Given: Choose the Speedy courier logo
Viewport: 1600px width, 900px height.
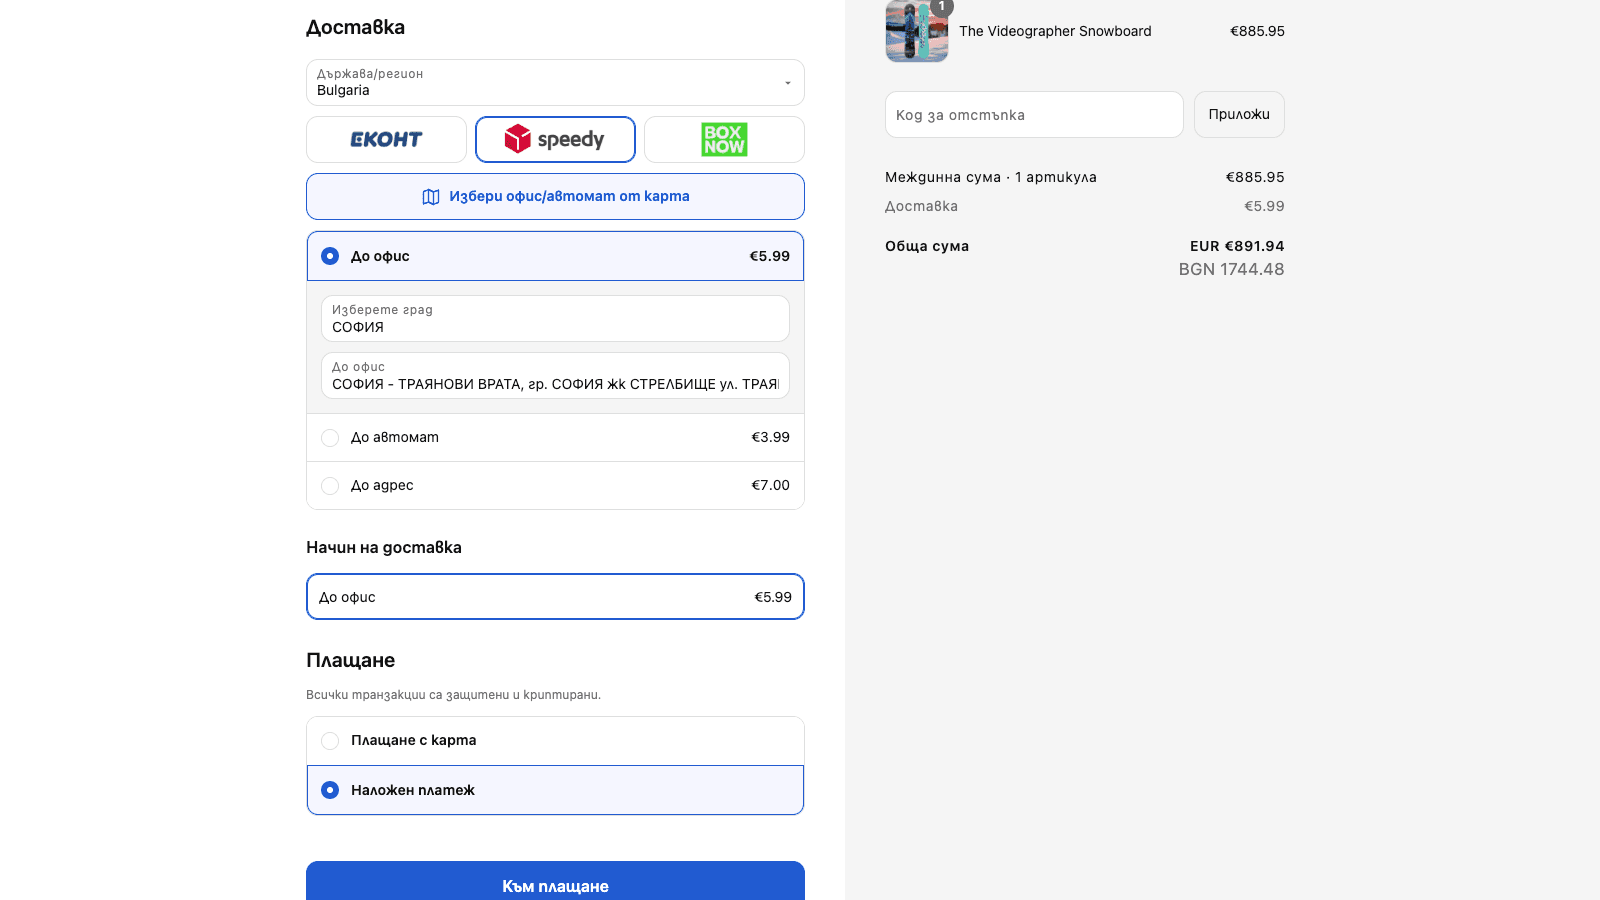Looking at the screenshot, I should 555,139.
